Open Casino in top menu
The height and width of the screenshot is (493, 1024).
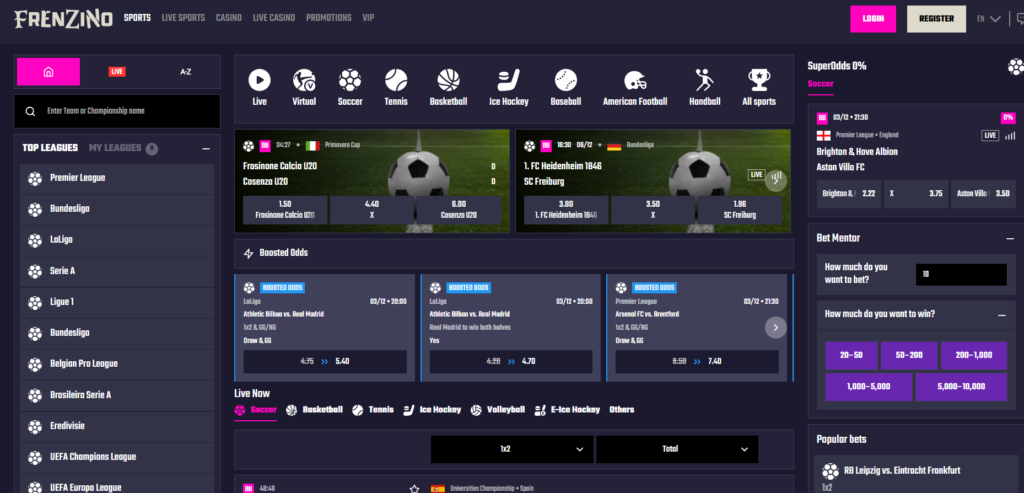(x=229, y=18)
